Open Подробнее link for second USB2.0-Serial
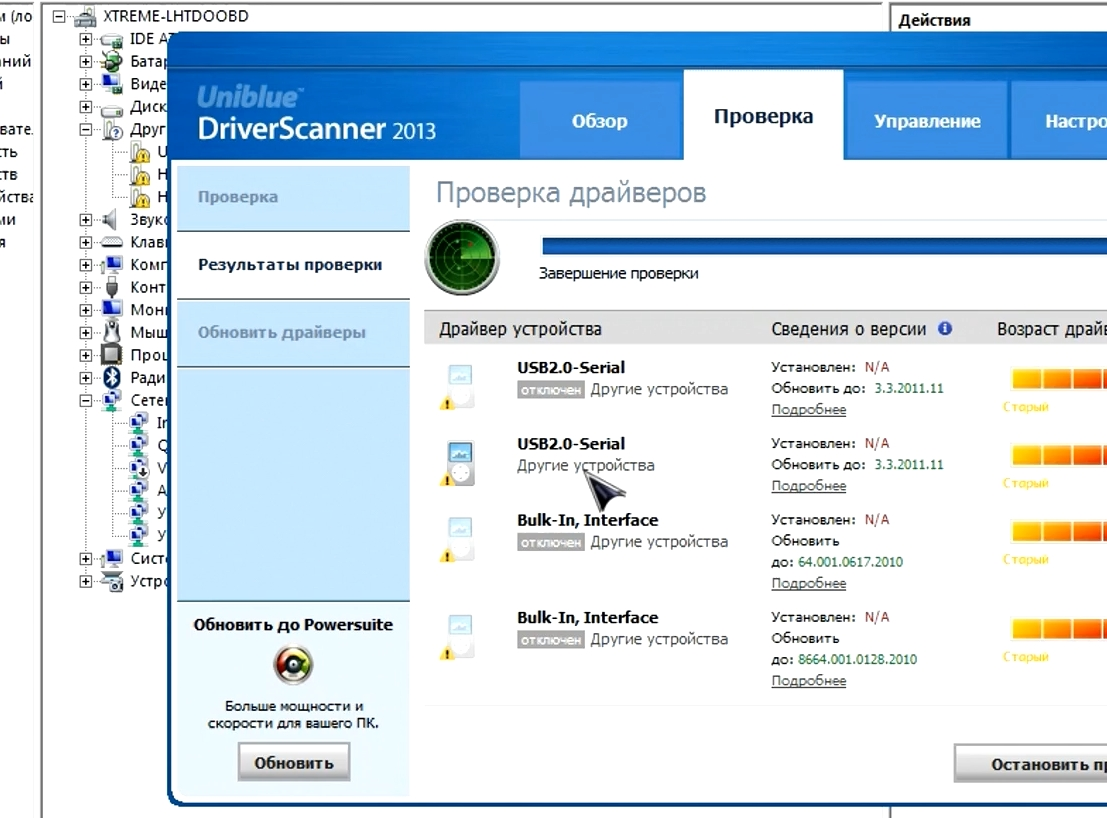Image resolution: width=1107 pixels, height=818 pixels. (x=808, y=486)
